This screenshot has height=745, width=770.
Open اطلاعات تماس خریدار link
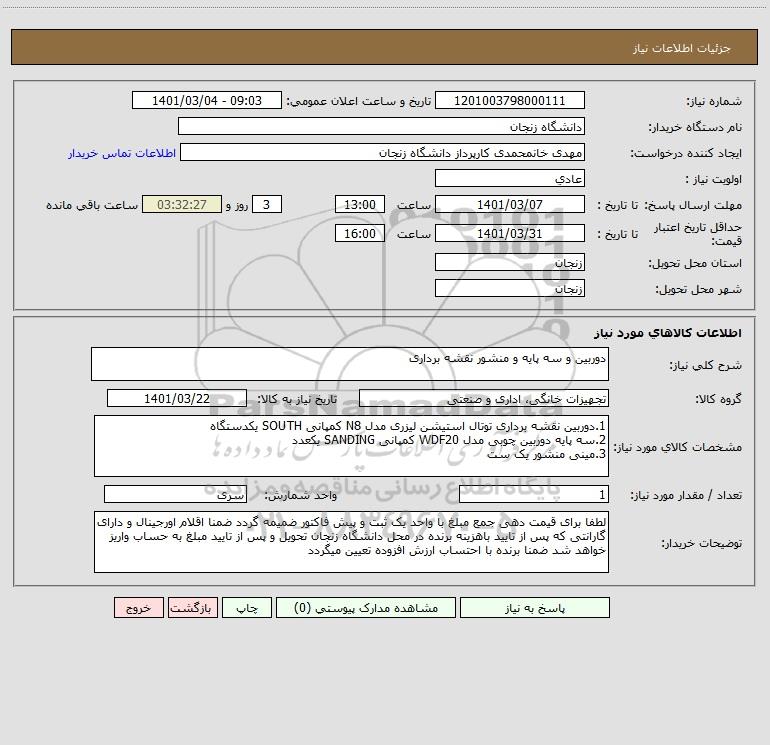pyautogui.click(x=122, y=153)
